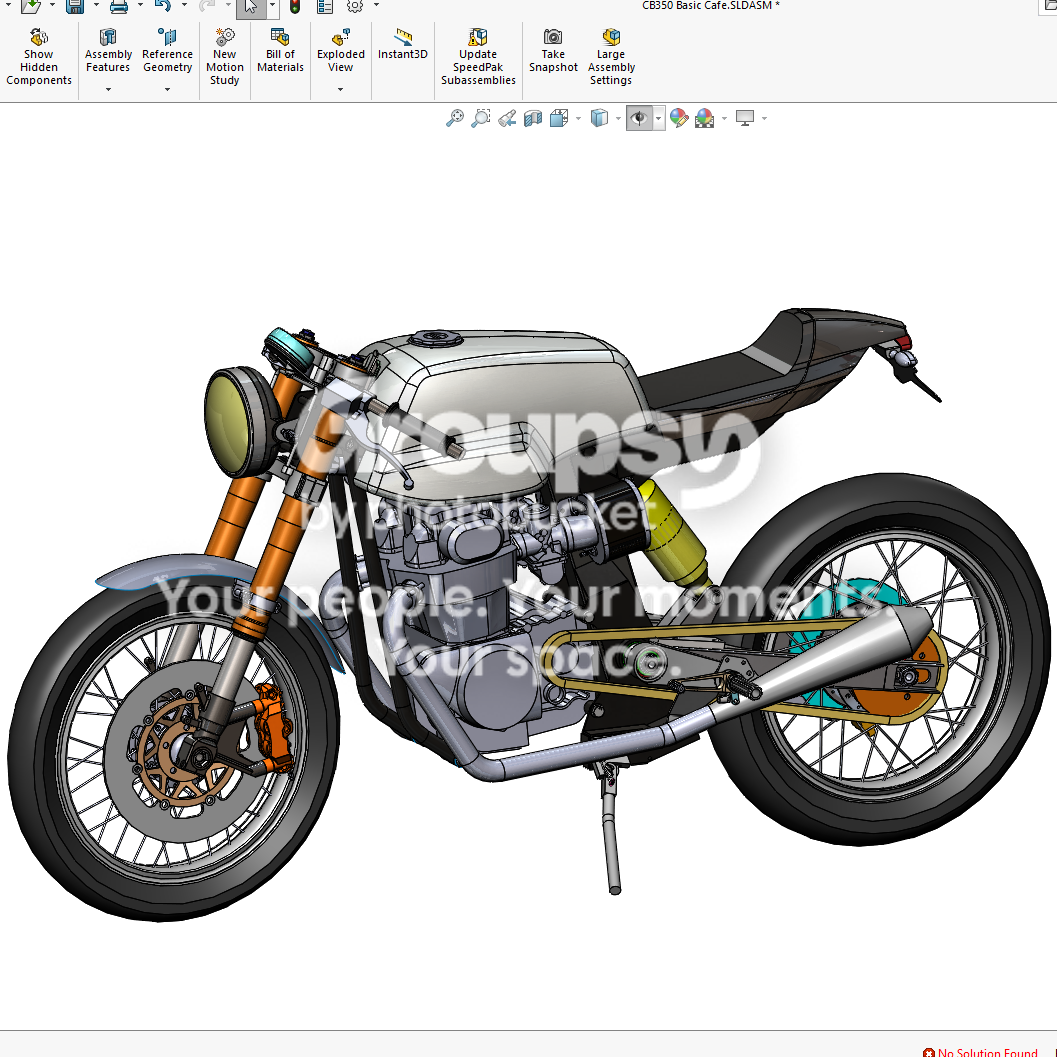Click Previous View icon
This screenshot has width=1057, height=1057.
[x=507, y=118]
